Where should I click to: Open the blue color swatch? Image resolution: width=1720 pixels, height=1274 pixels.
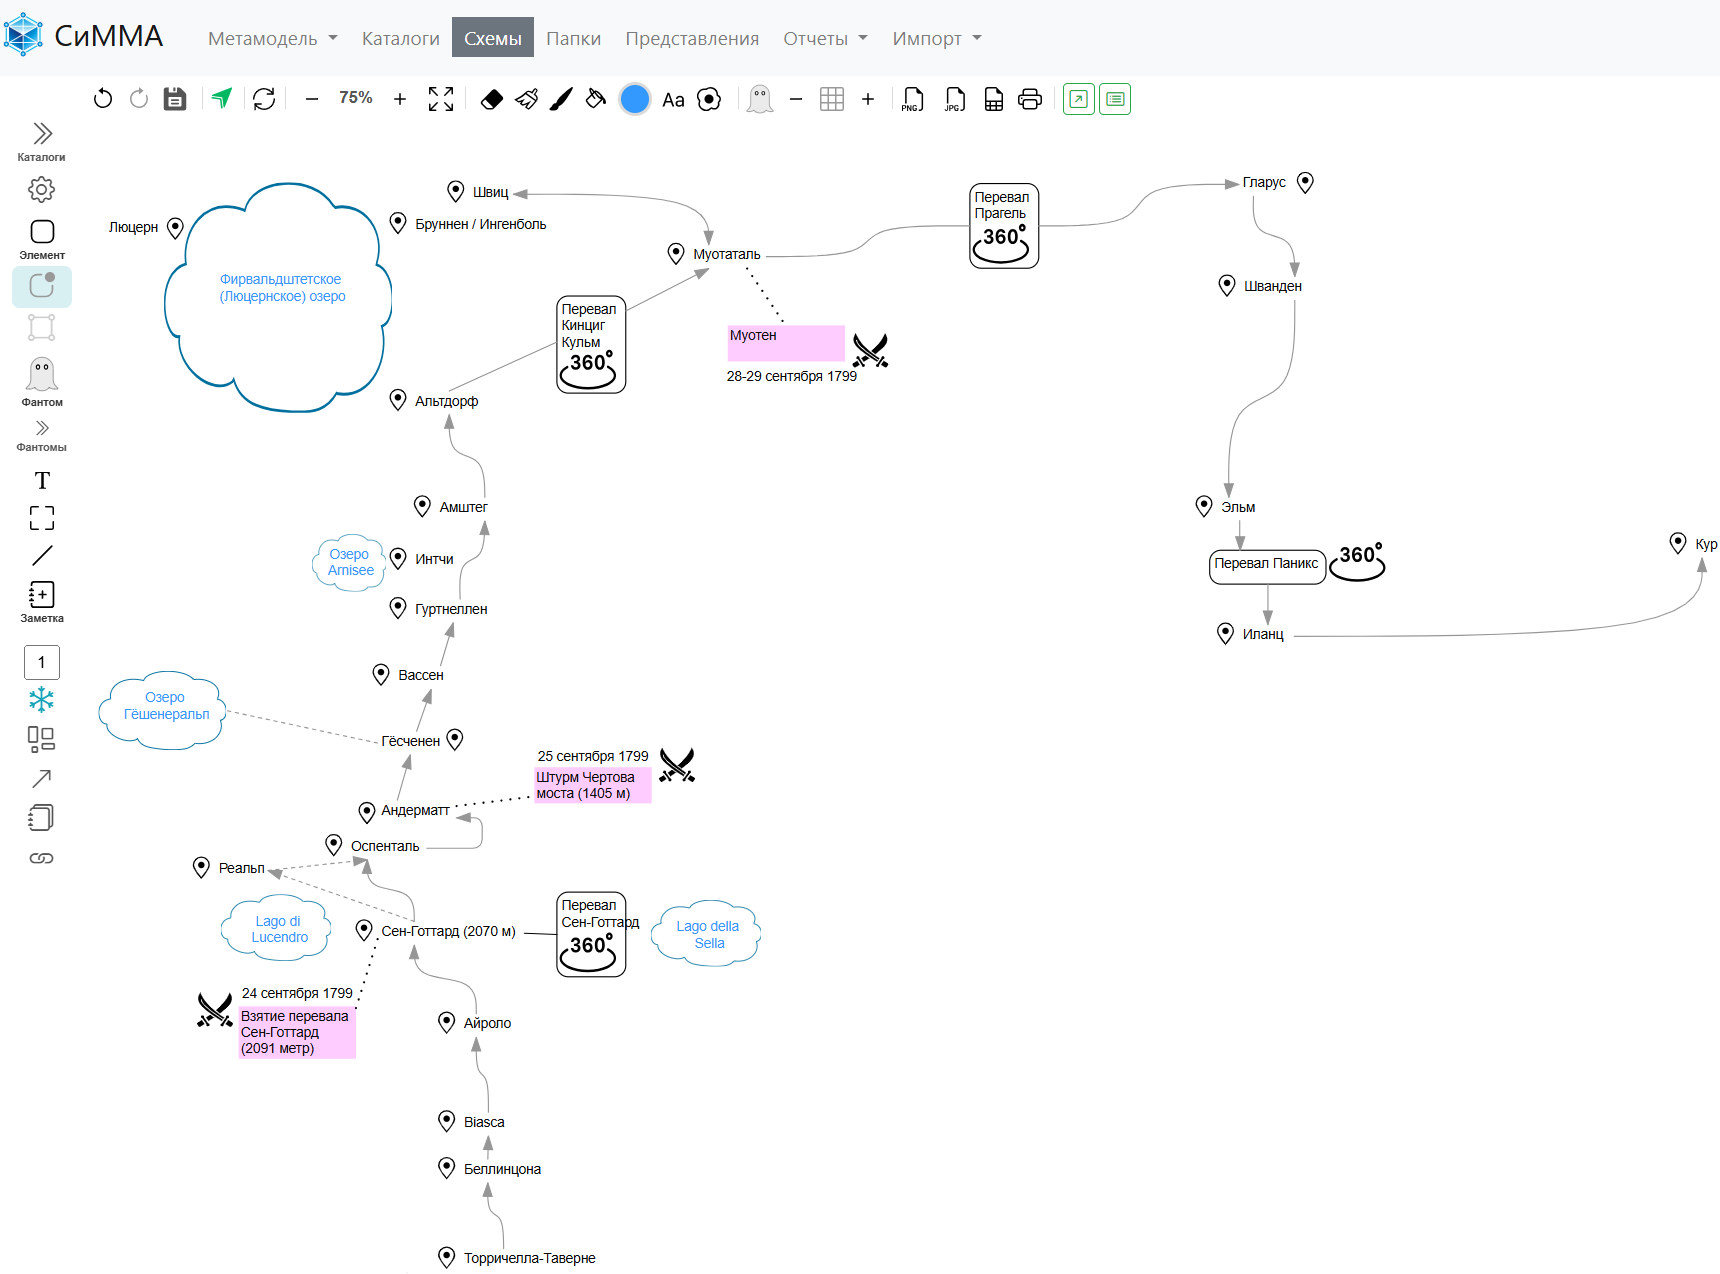(635, 99)
